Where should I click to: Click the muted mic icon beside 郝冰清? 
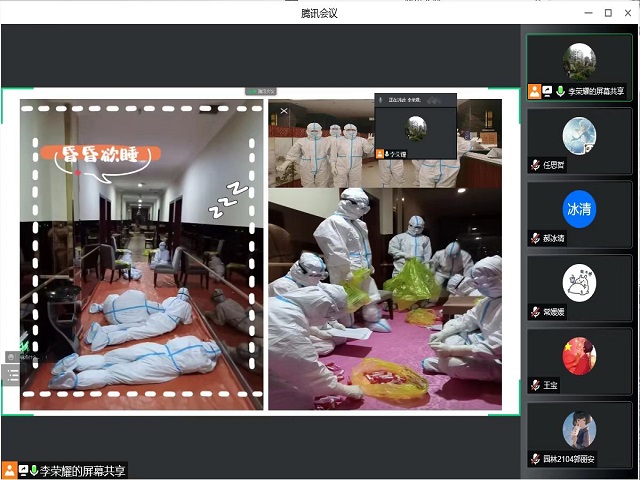tap(535, 238)
